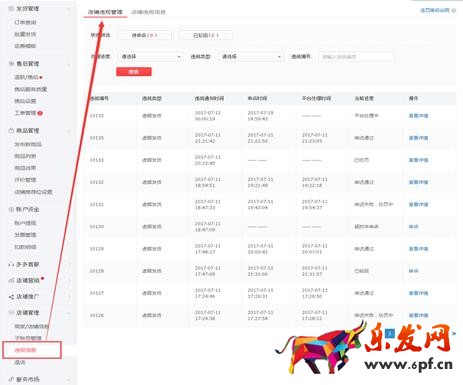Image resolution: width=463 pixels, height=385 pixels.
Task: Click the 售后管理 section icon in sidebar
Action: pyautogui.click(x=11, y=63)
